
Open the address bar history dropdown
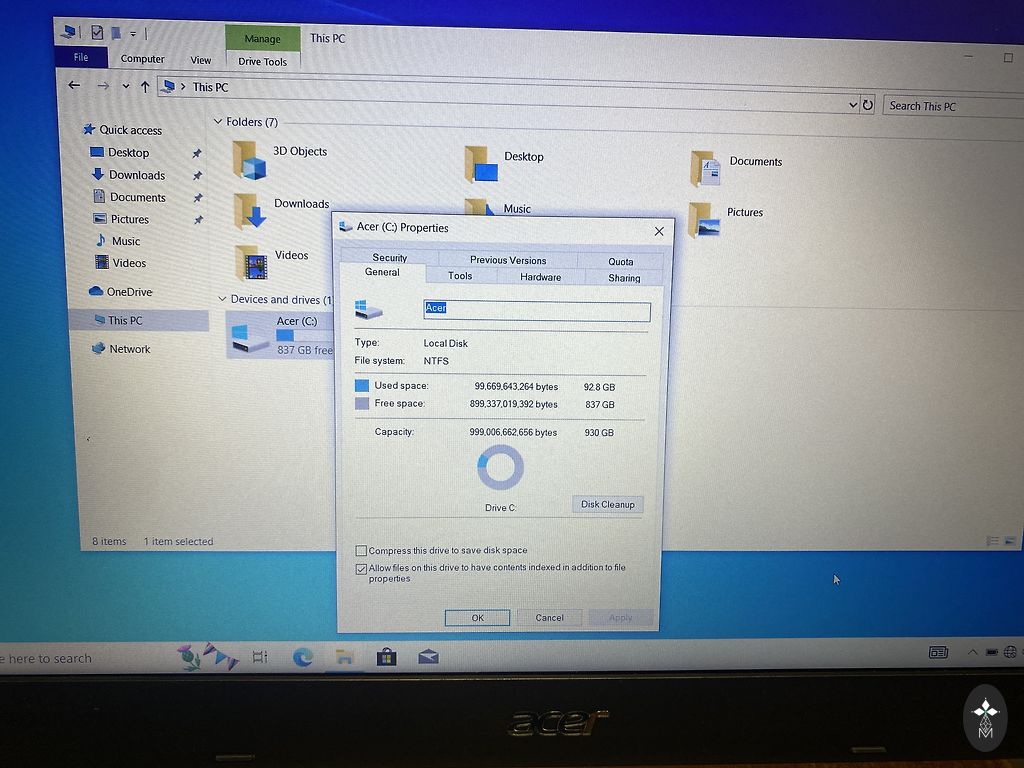pyautogui.click(x=852, y=105)
